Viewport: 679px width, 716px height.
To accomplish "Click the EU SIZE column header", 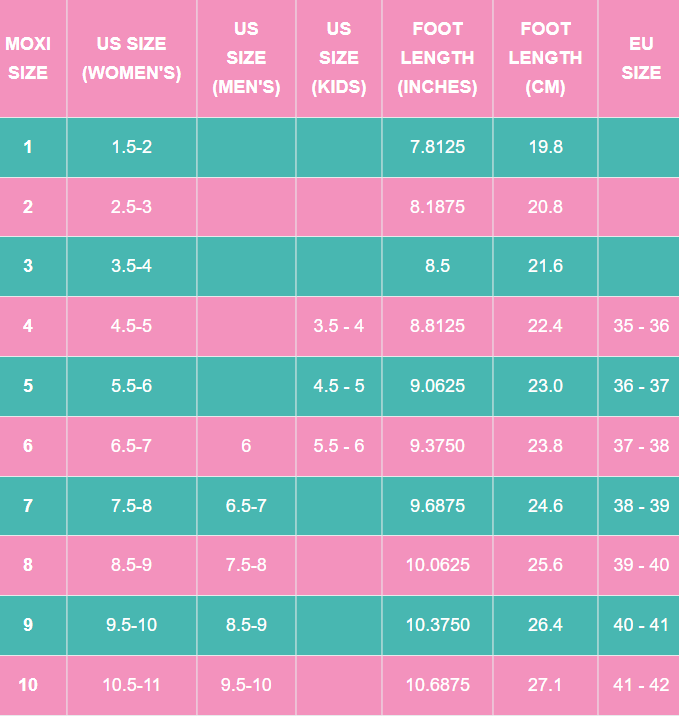I will coord(641,58).
